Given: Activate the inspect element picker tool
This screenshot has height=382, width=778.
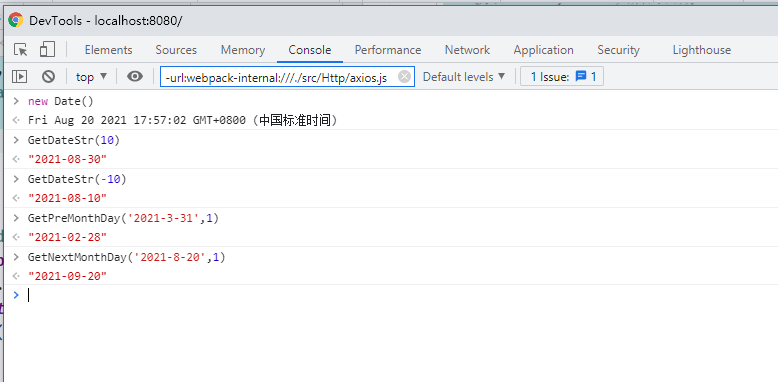Looking at the screenshot, I should pyautogui.click(x=20, y=50).
